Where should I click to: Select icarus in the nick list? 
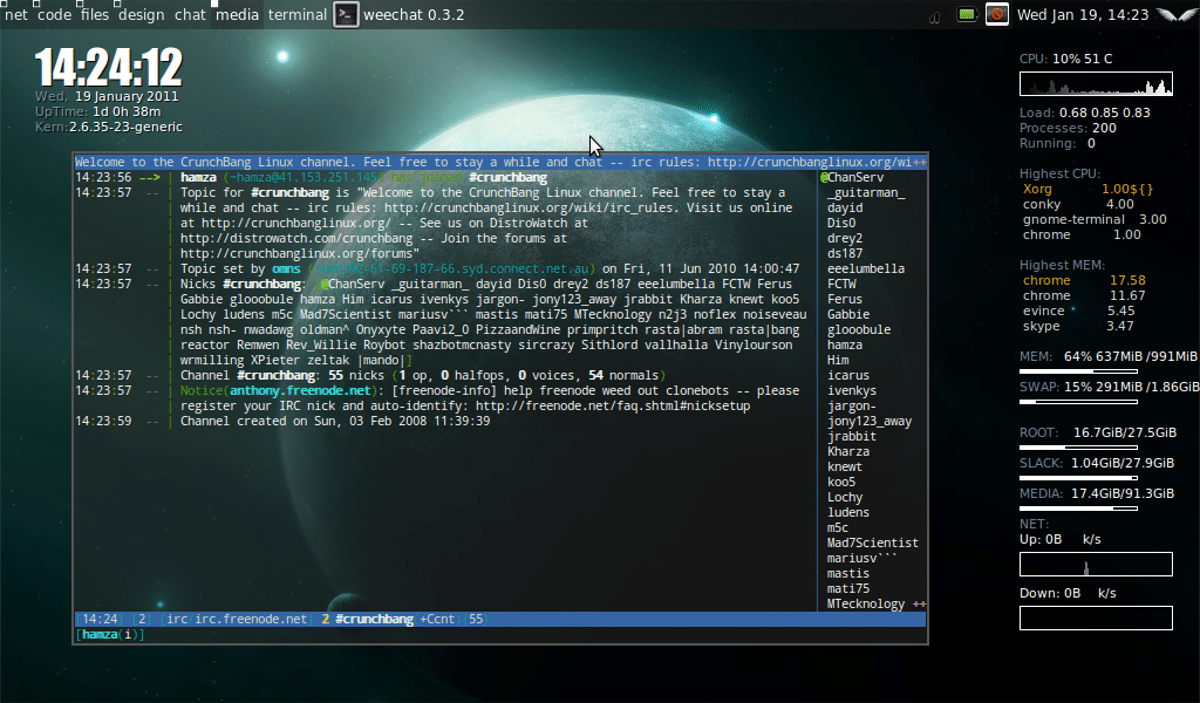click(849, 375)
